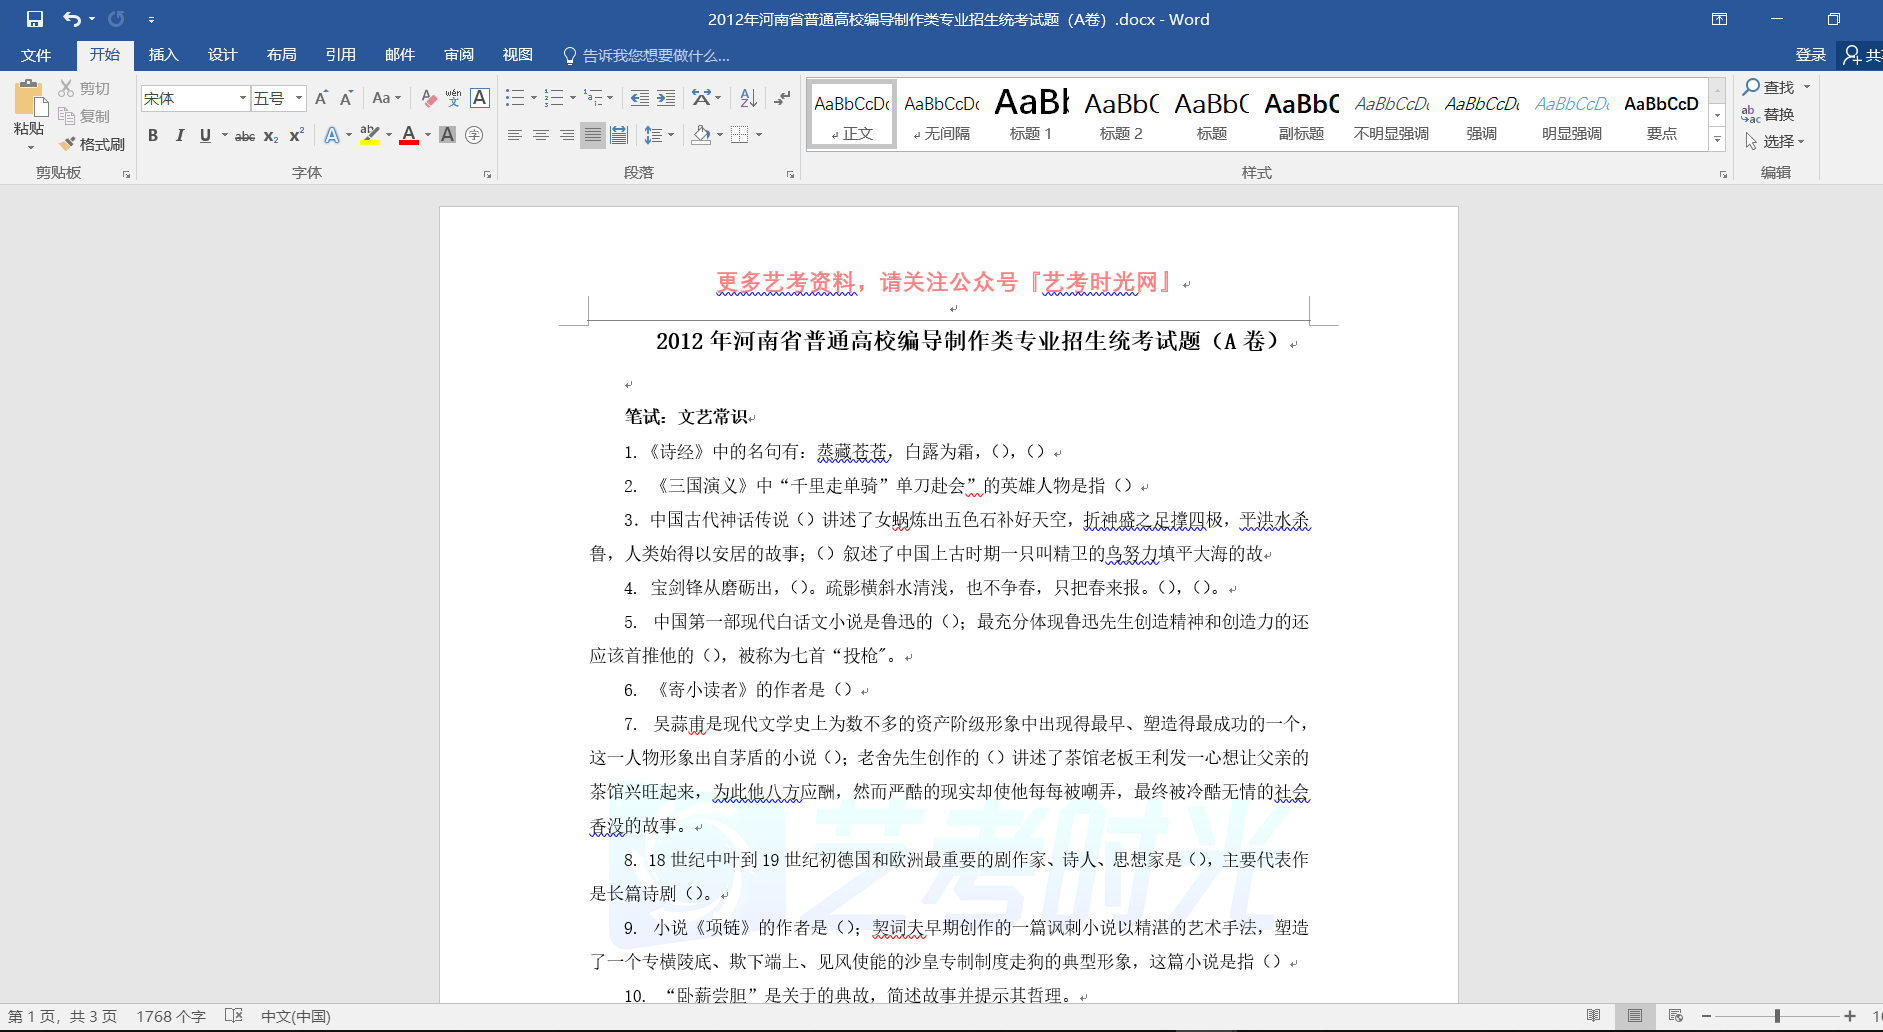The height and width of the screenshot is (1032, 1883).
Task: Toggle Italic formatting
Action: pyautogui.click(x=179, y=135)
